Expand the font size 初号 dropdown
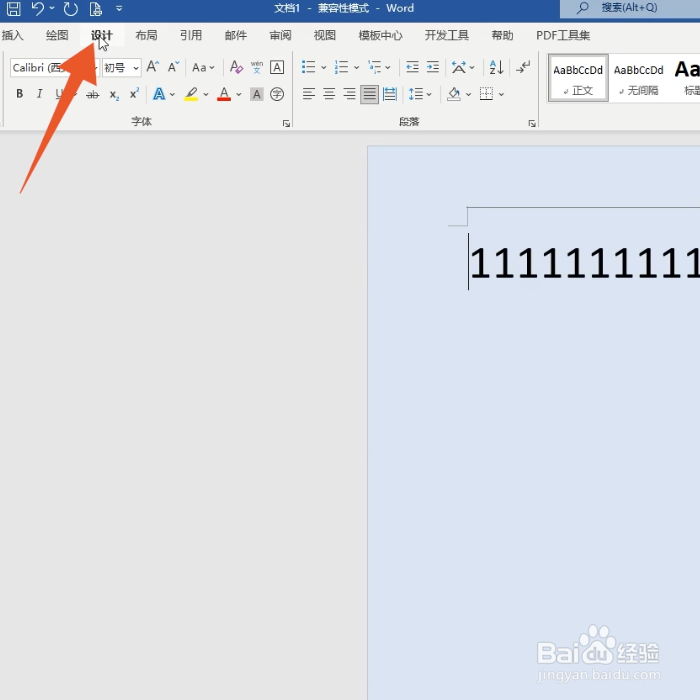The height and width of the screenshot is (700, 700). pos(136,68)
